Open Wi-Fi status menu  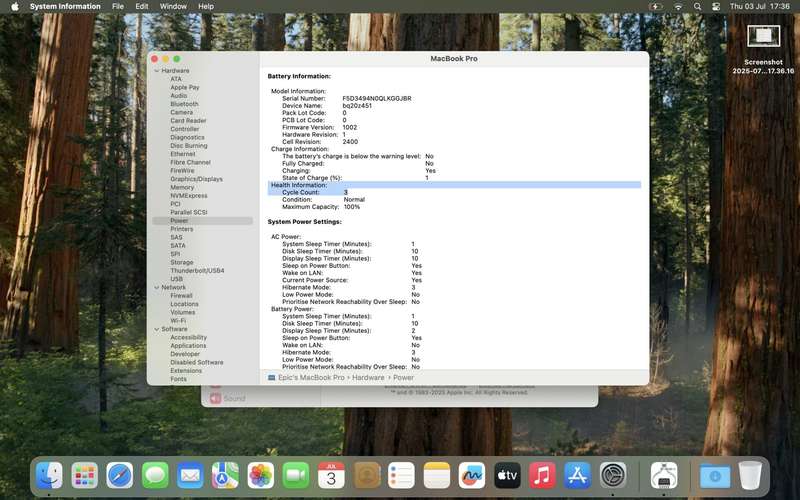coord(678,6)
